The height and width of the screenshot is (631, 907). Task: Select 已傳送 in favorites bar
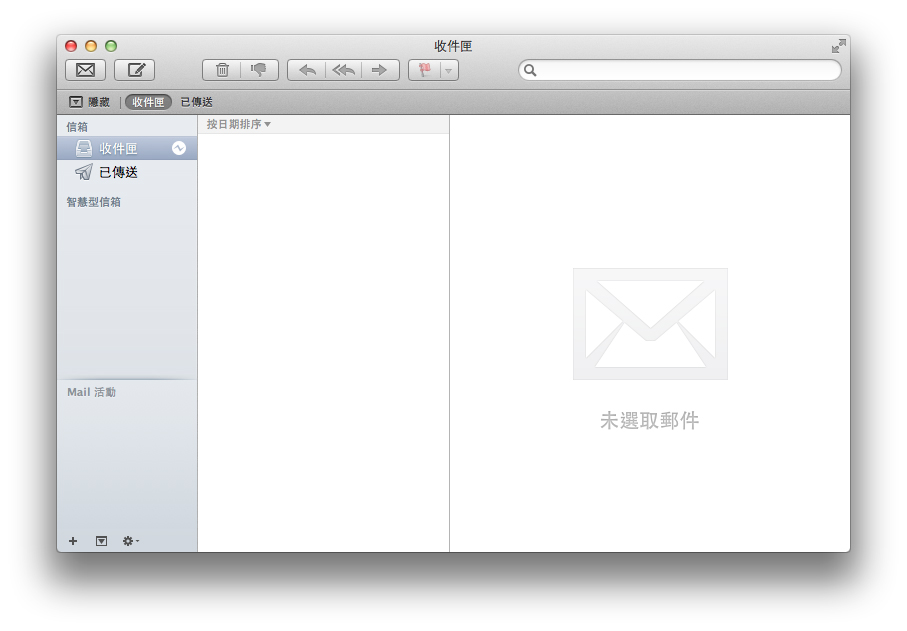pyautogui.click(x=196, y=102)
